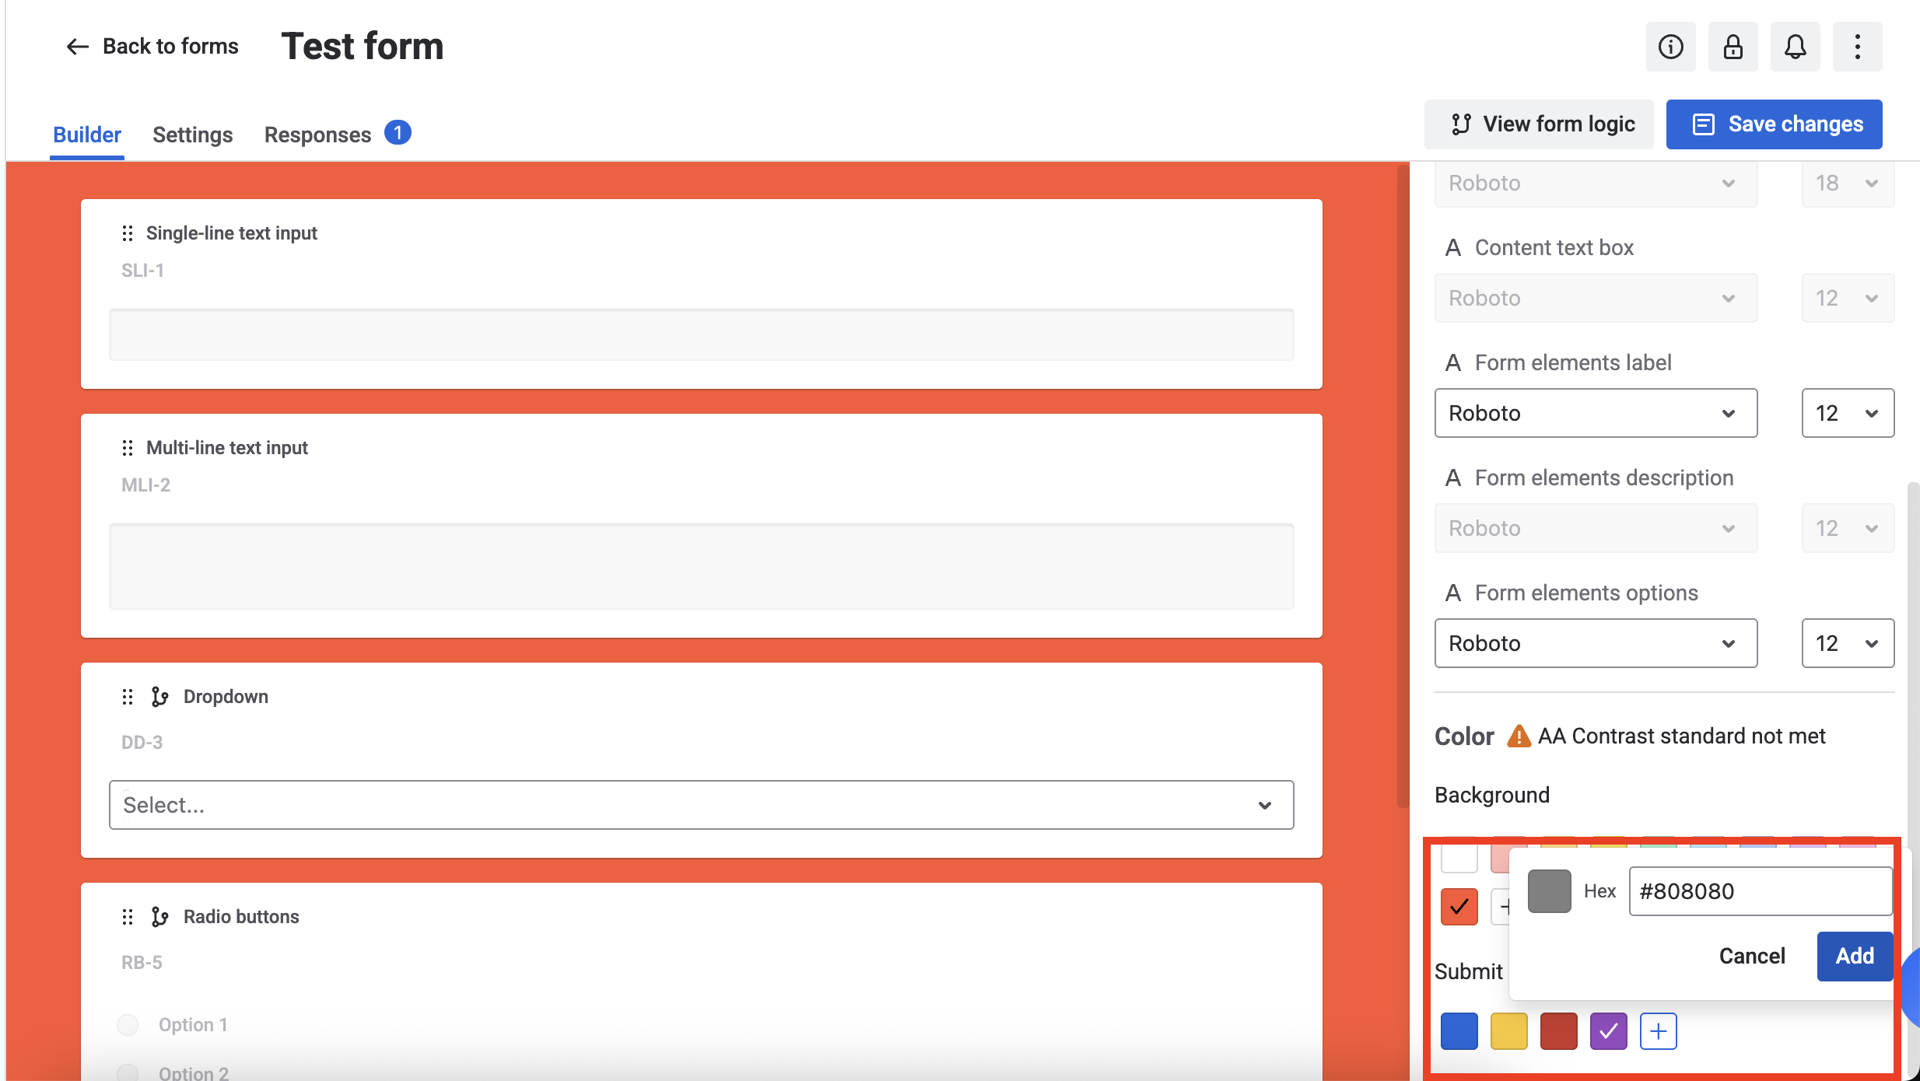Click the Hex color input field
Screen dimensions: 1920x1081
[x=1759, y=891]
